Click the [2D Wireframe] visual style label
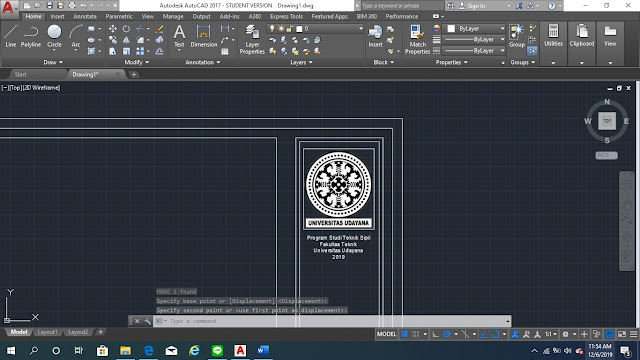 pos(41,88)
